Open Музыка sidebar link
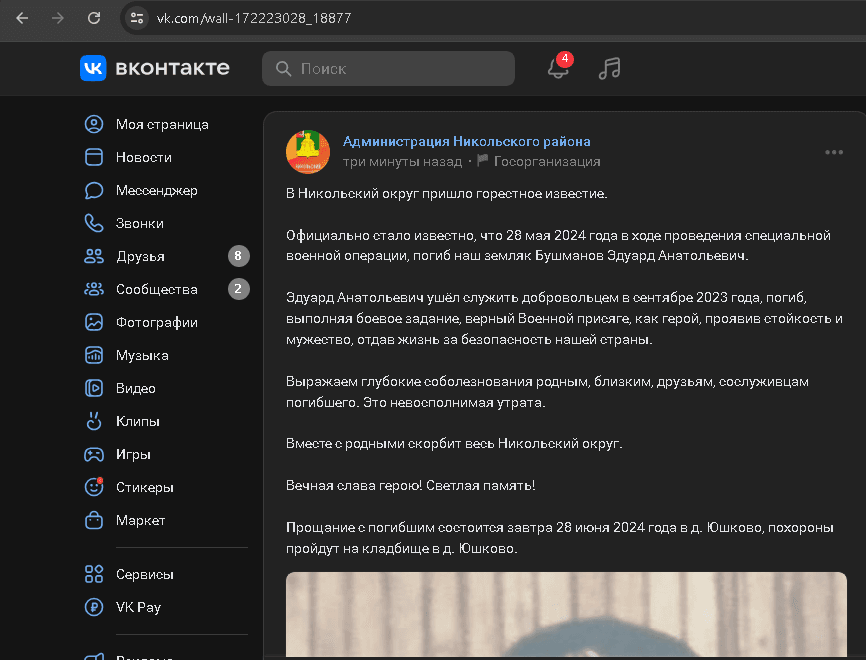 coord(142,355)
